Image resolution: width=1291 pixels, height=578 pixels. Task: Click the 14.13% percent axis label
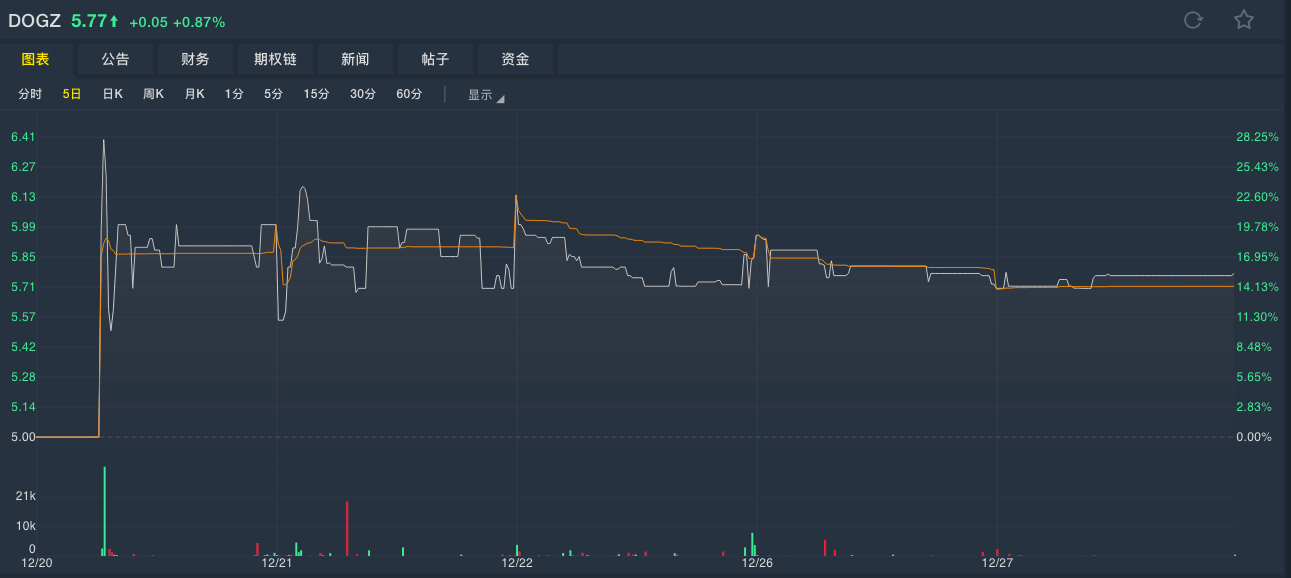(1258, 287)
